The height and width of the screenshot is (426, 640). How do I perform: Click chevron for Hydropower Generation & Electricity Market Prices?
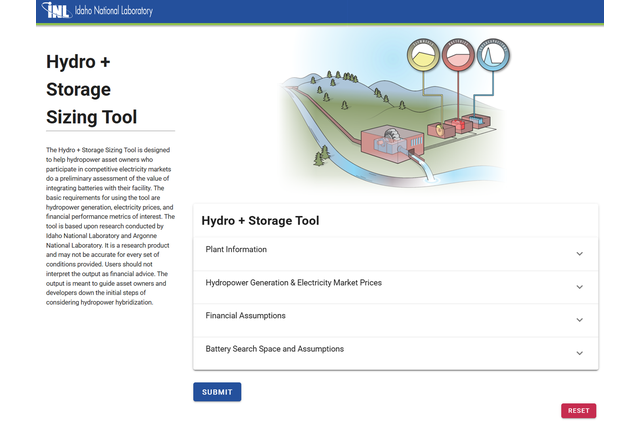pyautogui.click(x=579, y=287)
